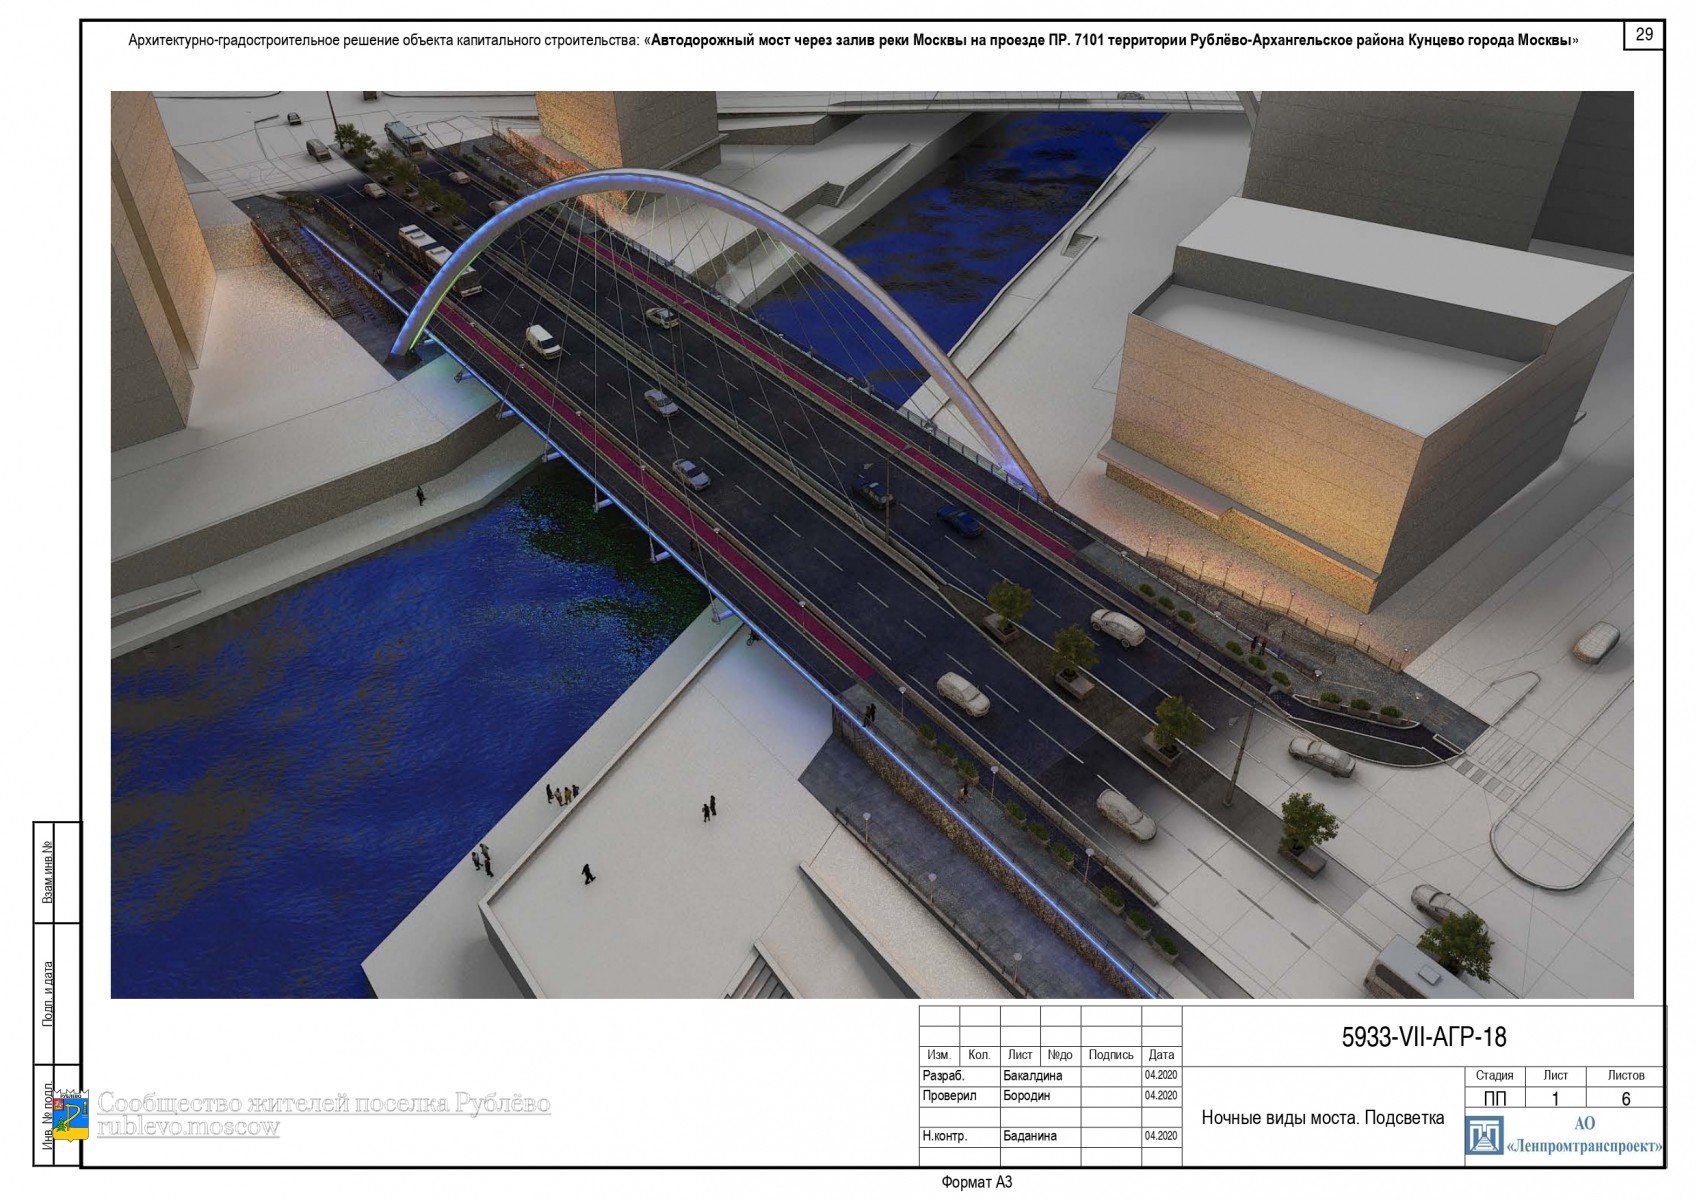1697x1200 pixels.
Task: Click the 'Сообщество жителей поселка Рублёво' watermark text
Action: tap(323, 1103)
